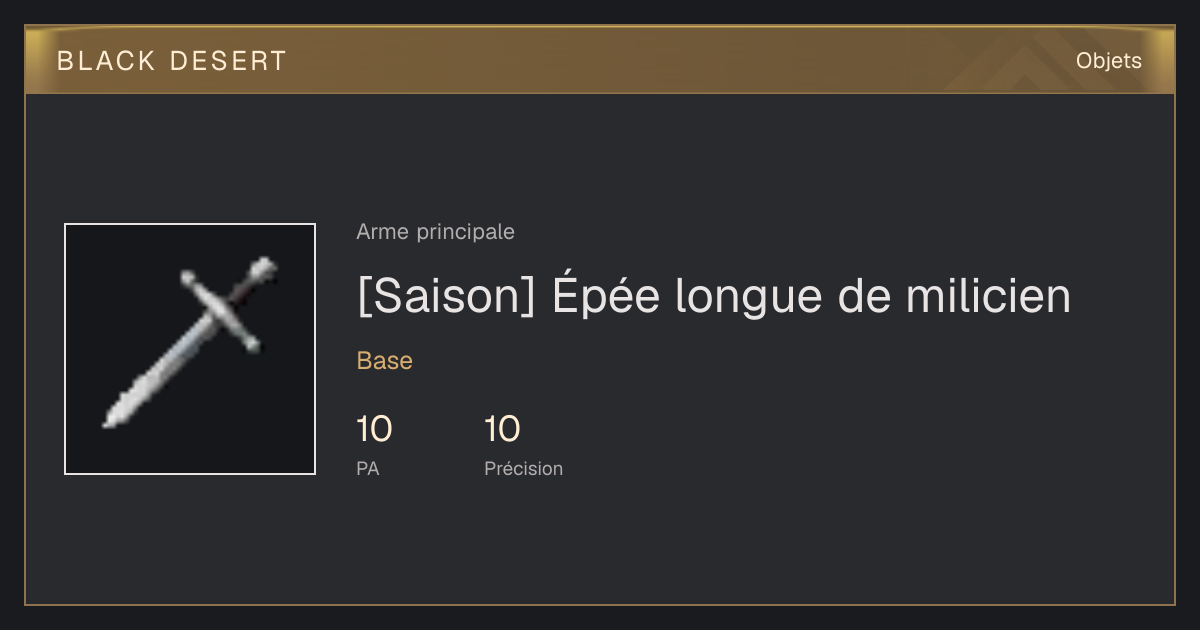Viewport: 1200px width, 630px height.
Task: Click the Précision value of 10
Action: [x=502, y=430]
